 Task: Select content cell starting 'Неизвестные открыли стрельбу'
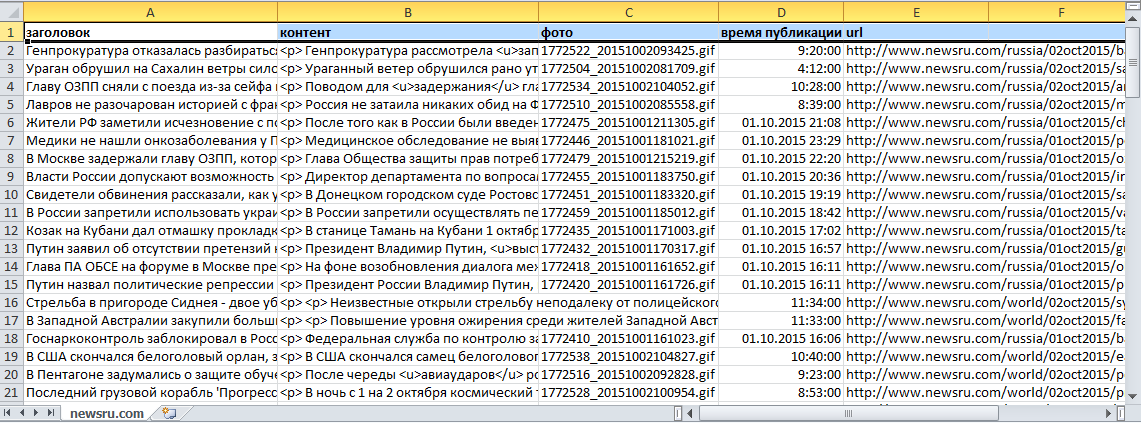[408, 302]
